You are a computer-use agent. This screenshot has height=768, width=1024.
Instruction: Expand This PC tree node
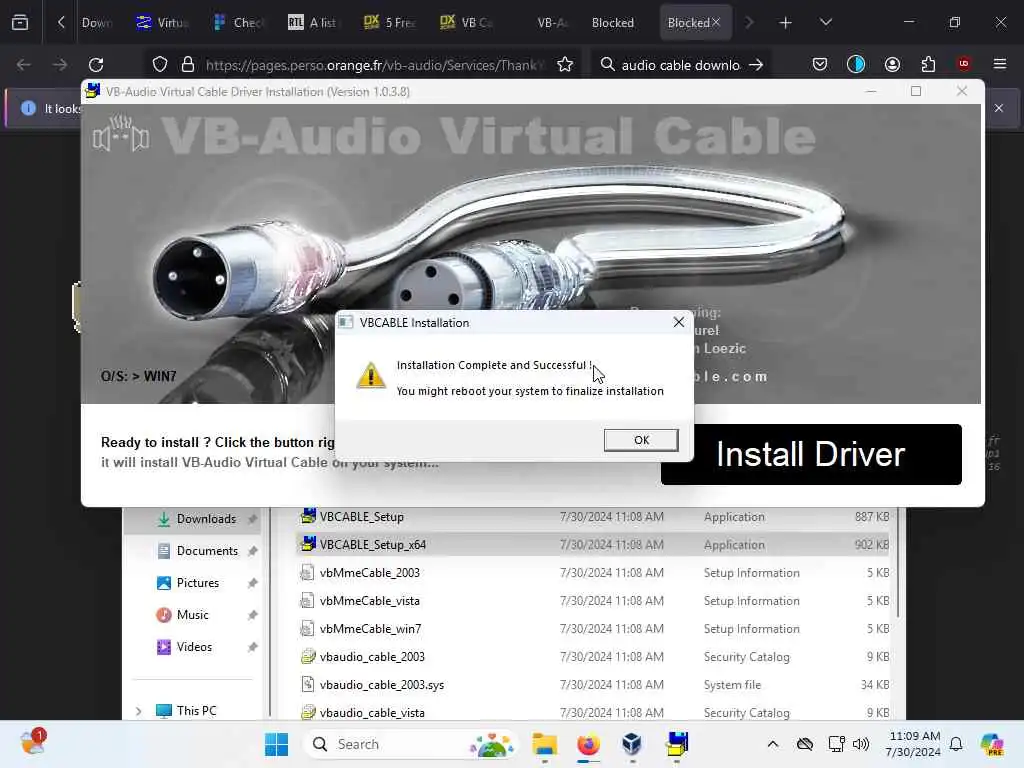pyautogui.click(x=138, y=711)
